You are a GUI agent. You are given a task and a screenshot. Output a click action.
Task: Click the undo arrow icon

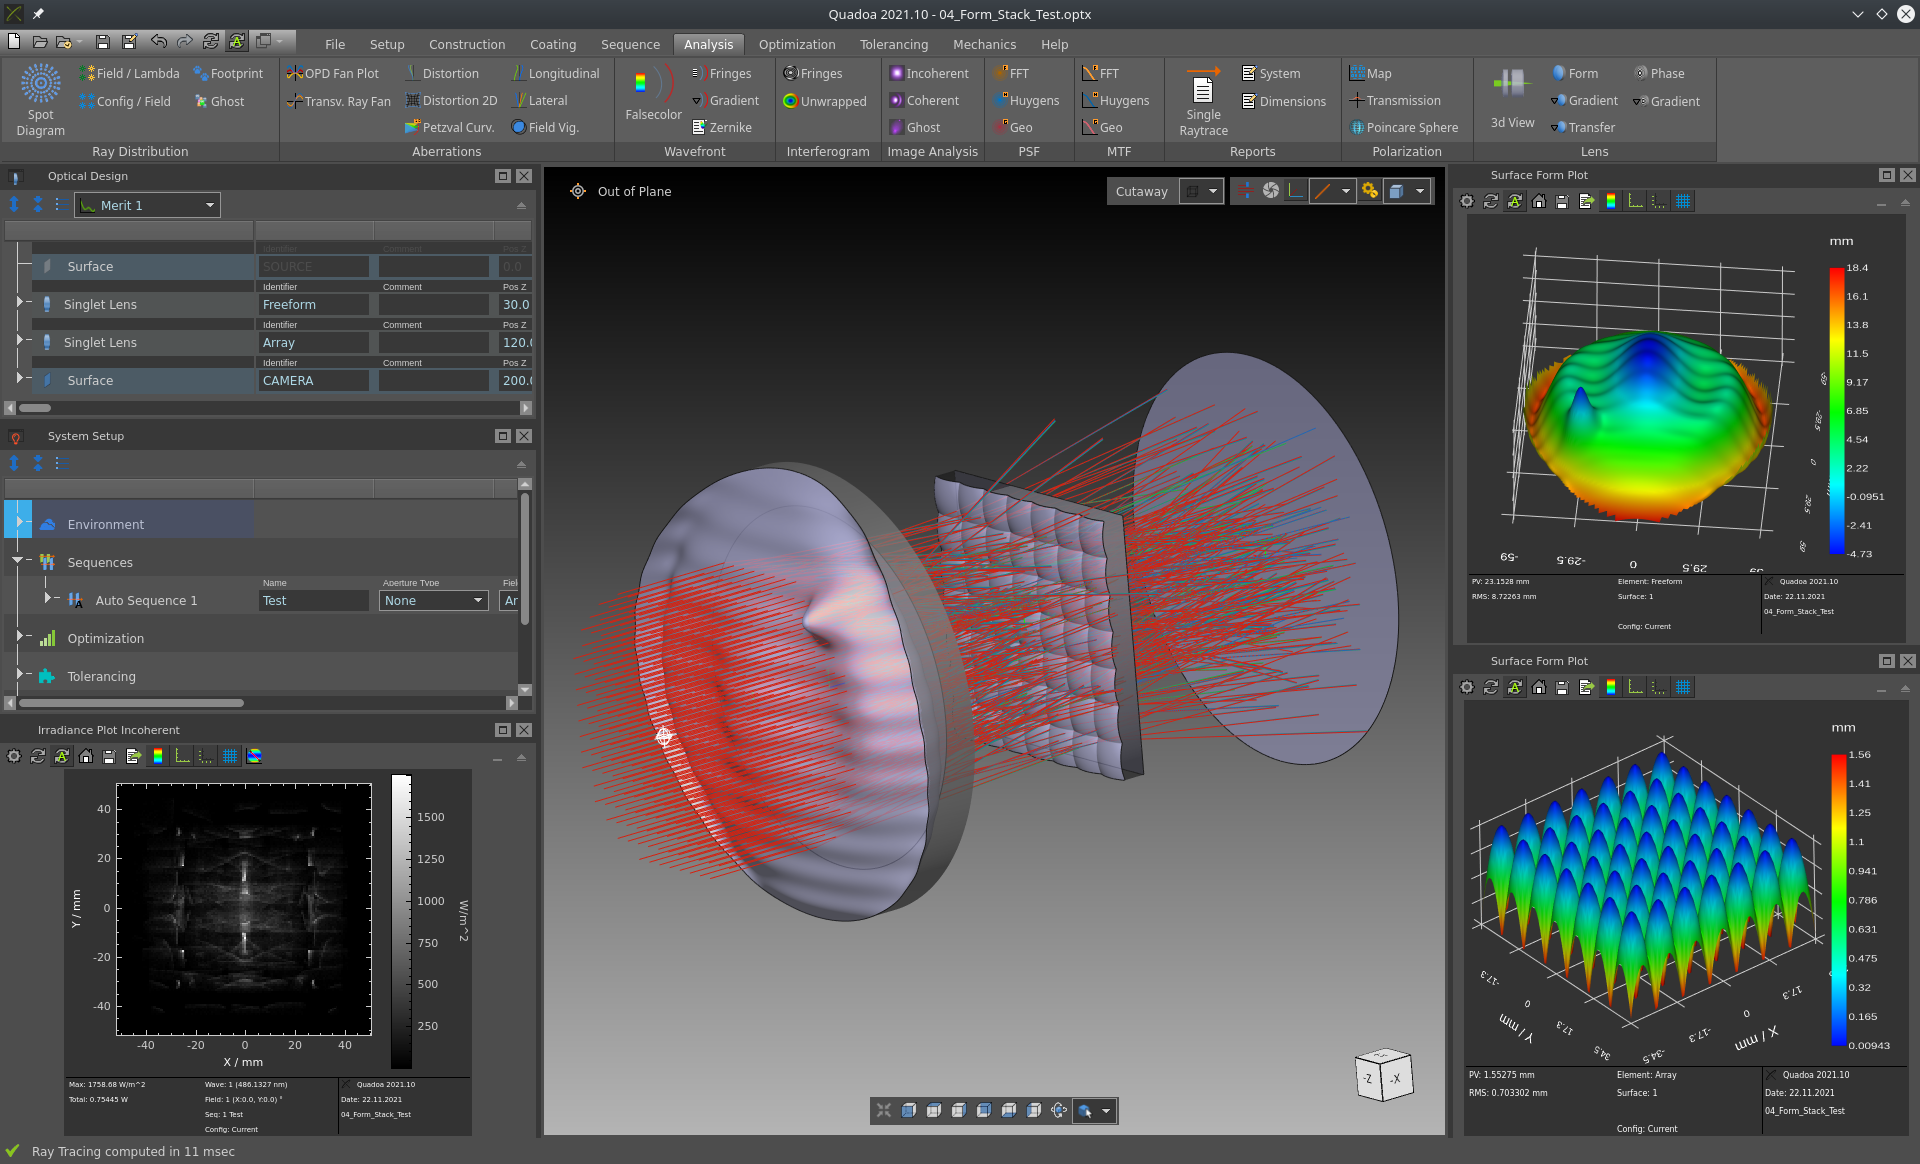coord(158,41)
